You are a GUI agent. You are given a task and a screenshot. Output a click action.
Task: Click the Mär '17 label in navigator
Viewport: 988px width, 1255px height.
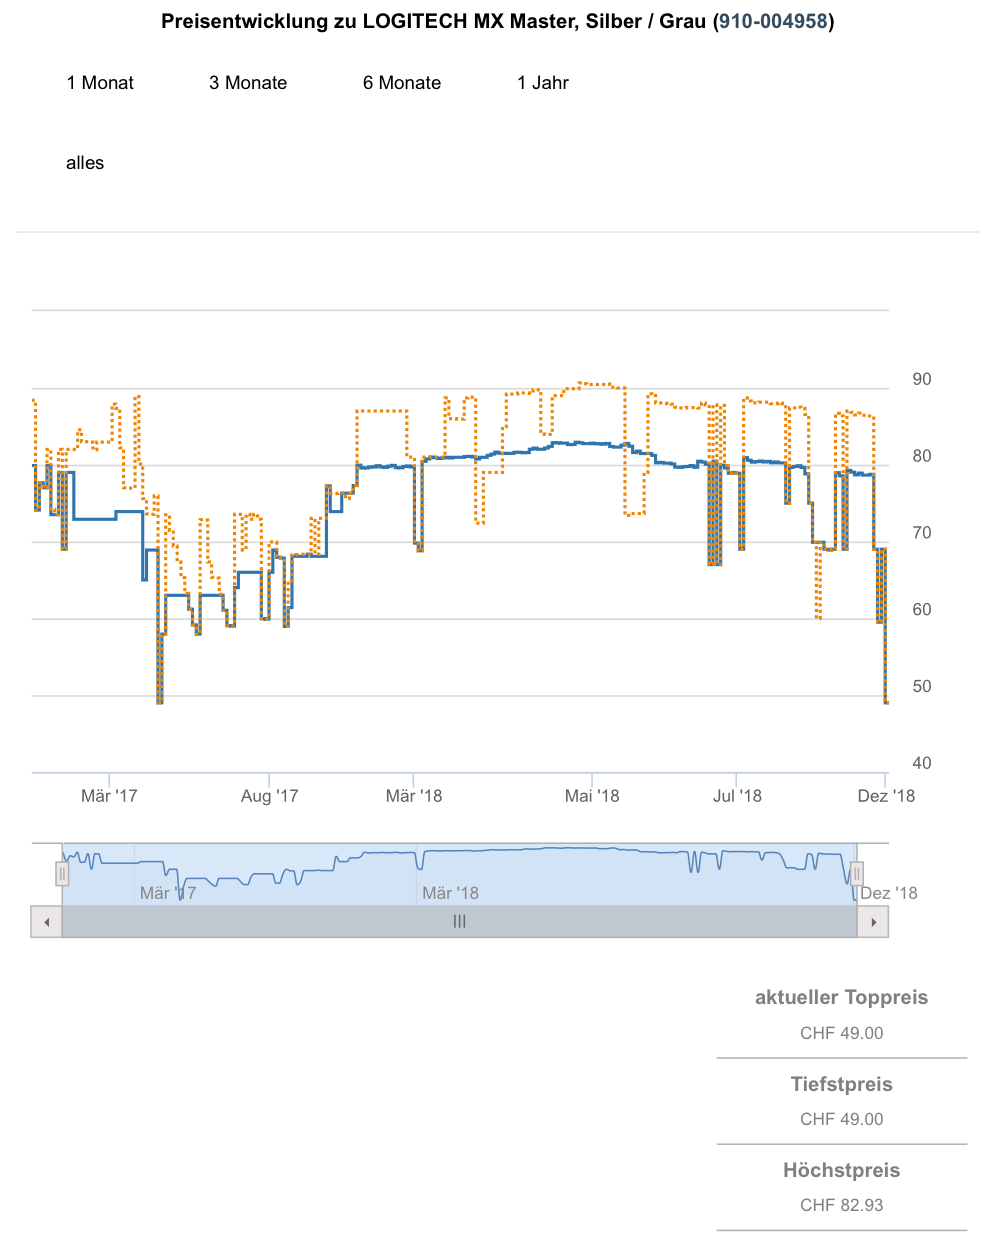click(x=168, y=893)
